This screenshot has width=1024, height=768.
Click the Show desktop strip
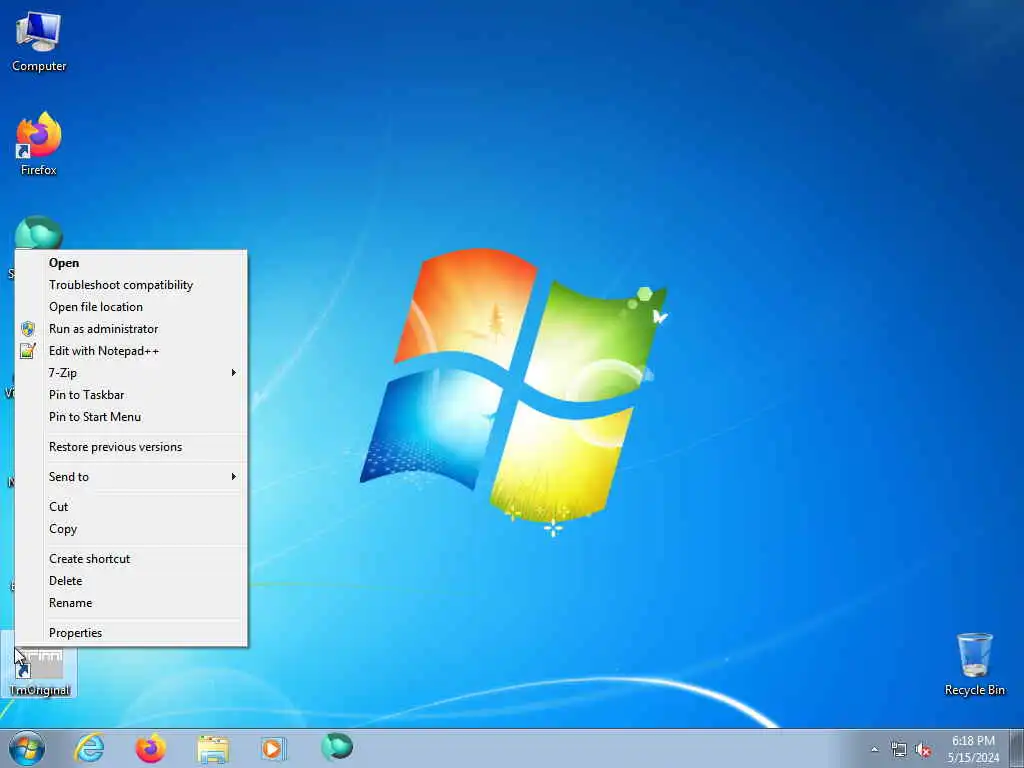[x=1017, y=749]
